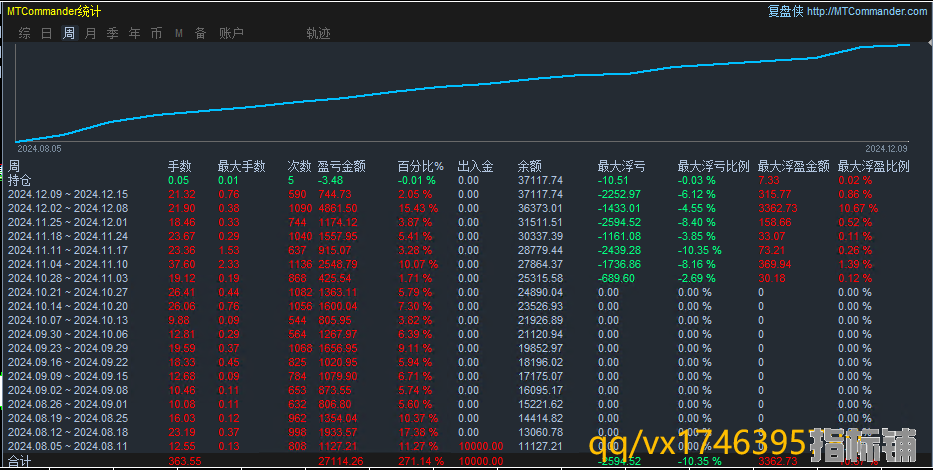Select the 2024.10.21 ~ 2024.10.27 week row
The width and height of the screenshot is (933, 470).
point(68,291)
